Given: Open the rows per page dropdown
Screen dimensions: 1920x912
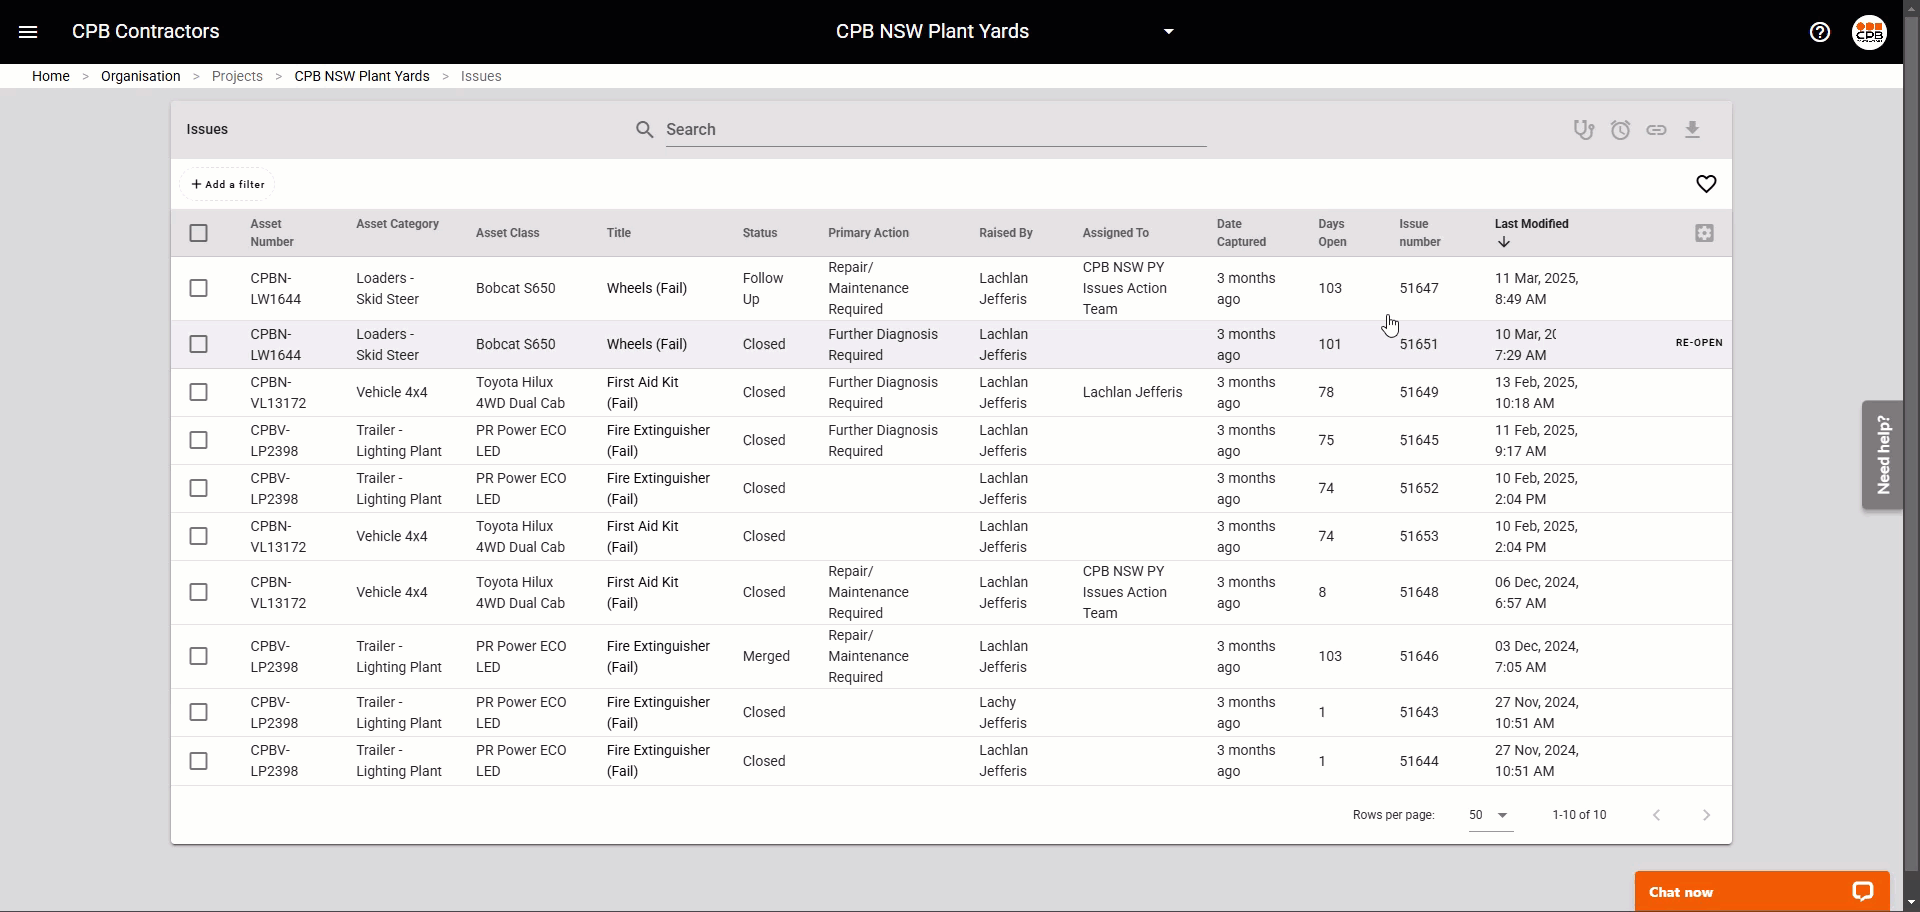Looking at the screenshot, I should 1490,815.
